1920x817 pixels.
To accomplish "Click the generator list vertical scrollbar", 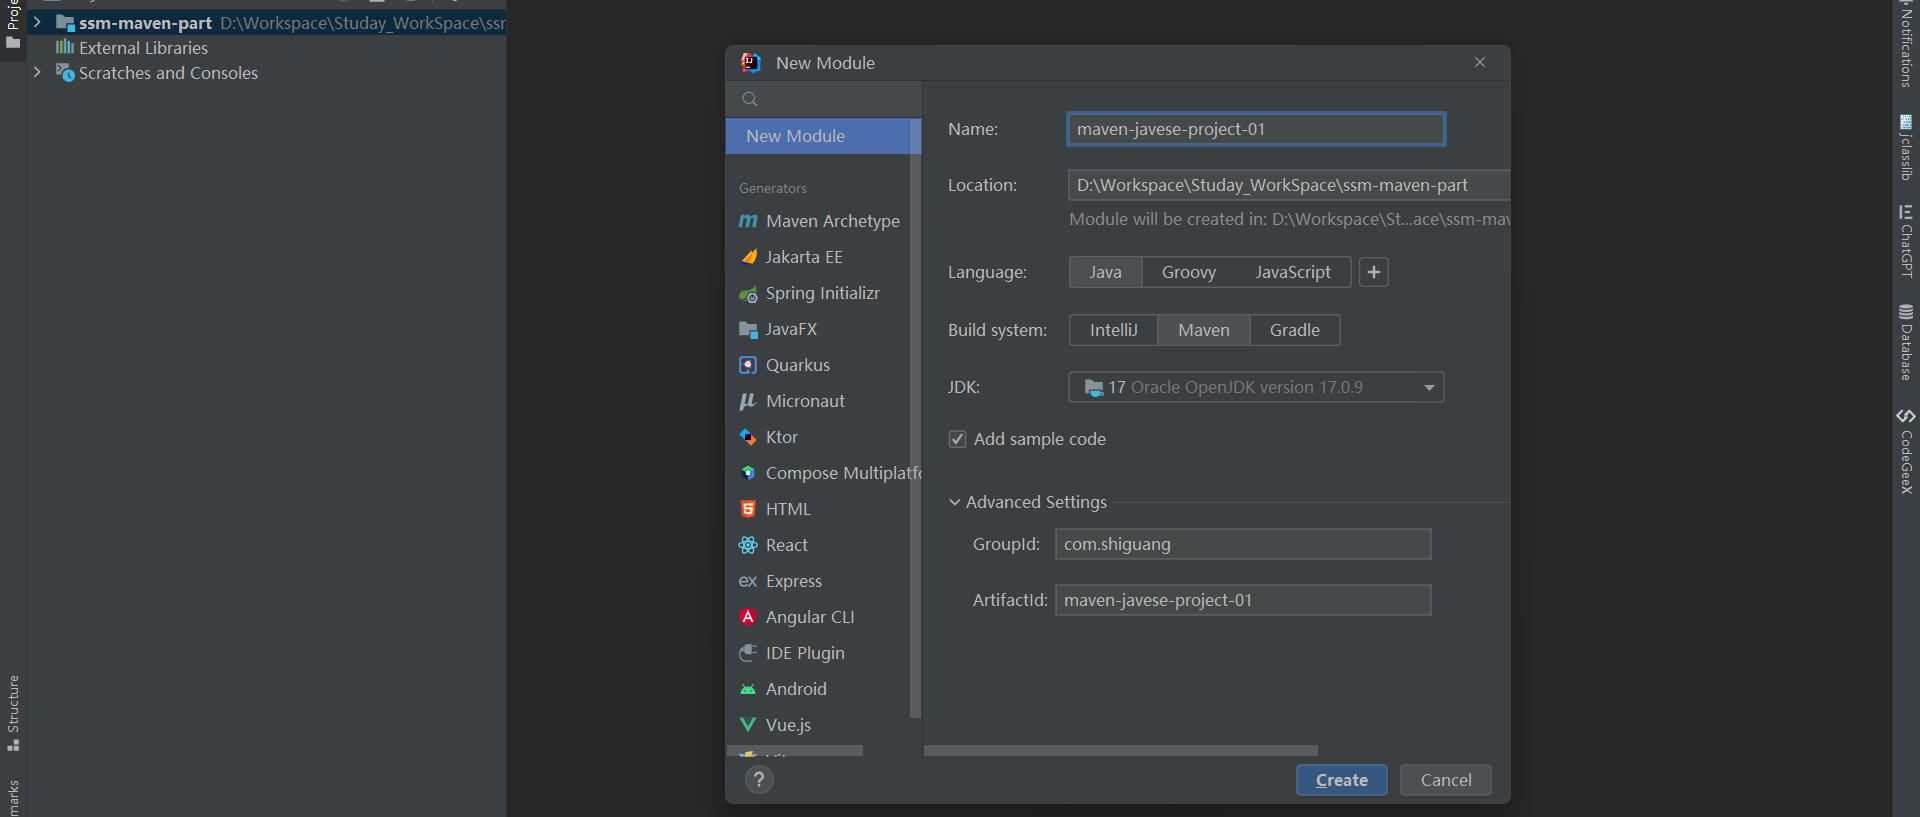I will point(915,418).
